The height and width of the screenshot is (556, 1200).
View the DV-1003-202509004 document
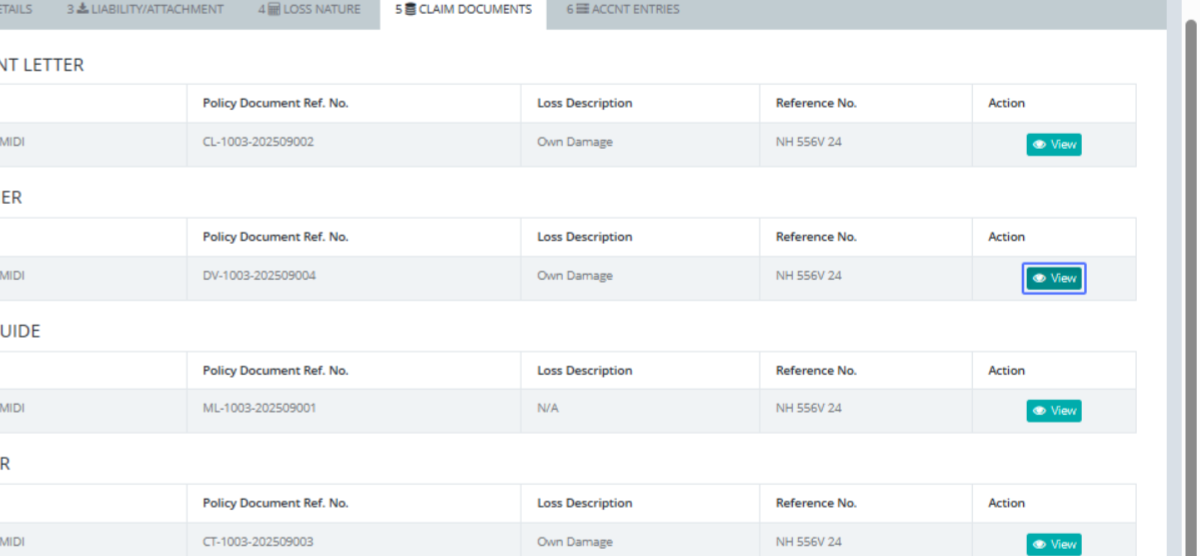coord(1053,278)
